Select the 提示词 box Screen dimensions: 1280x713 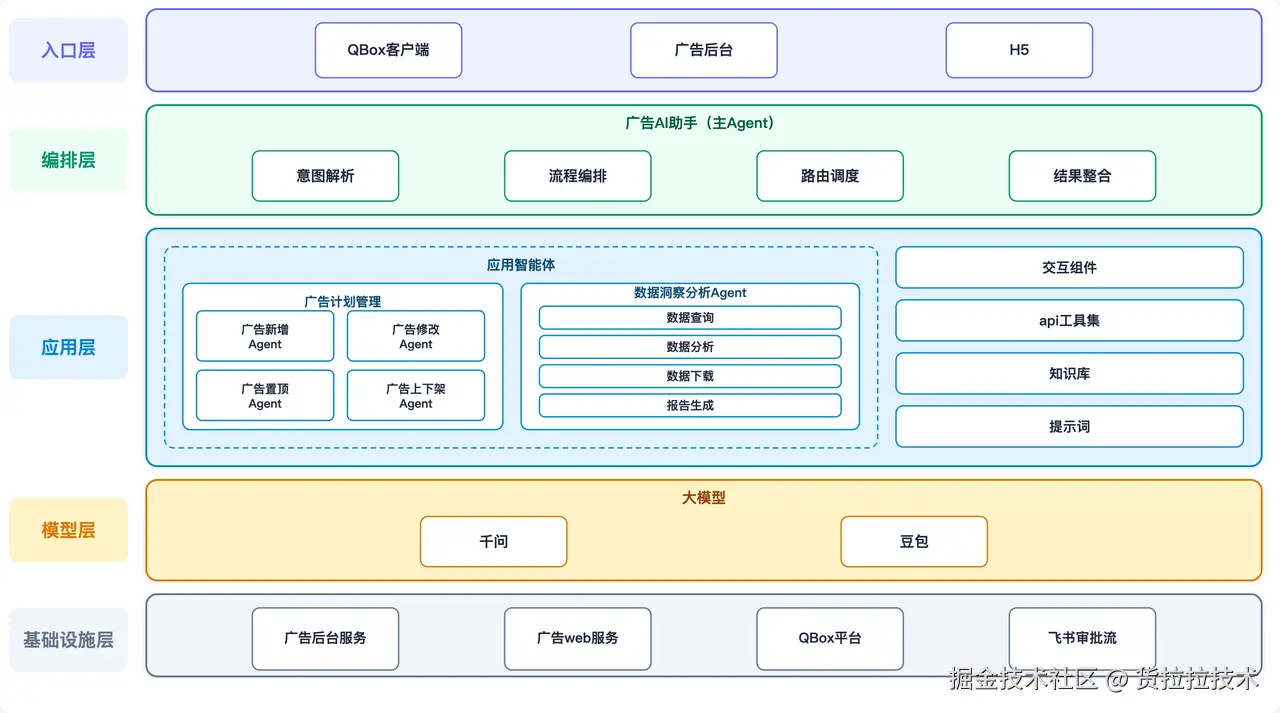coord(1069,426)
